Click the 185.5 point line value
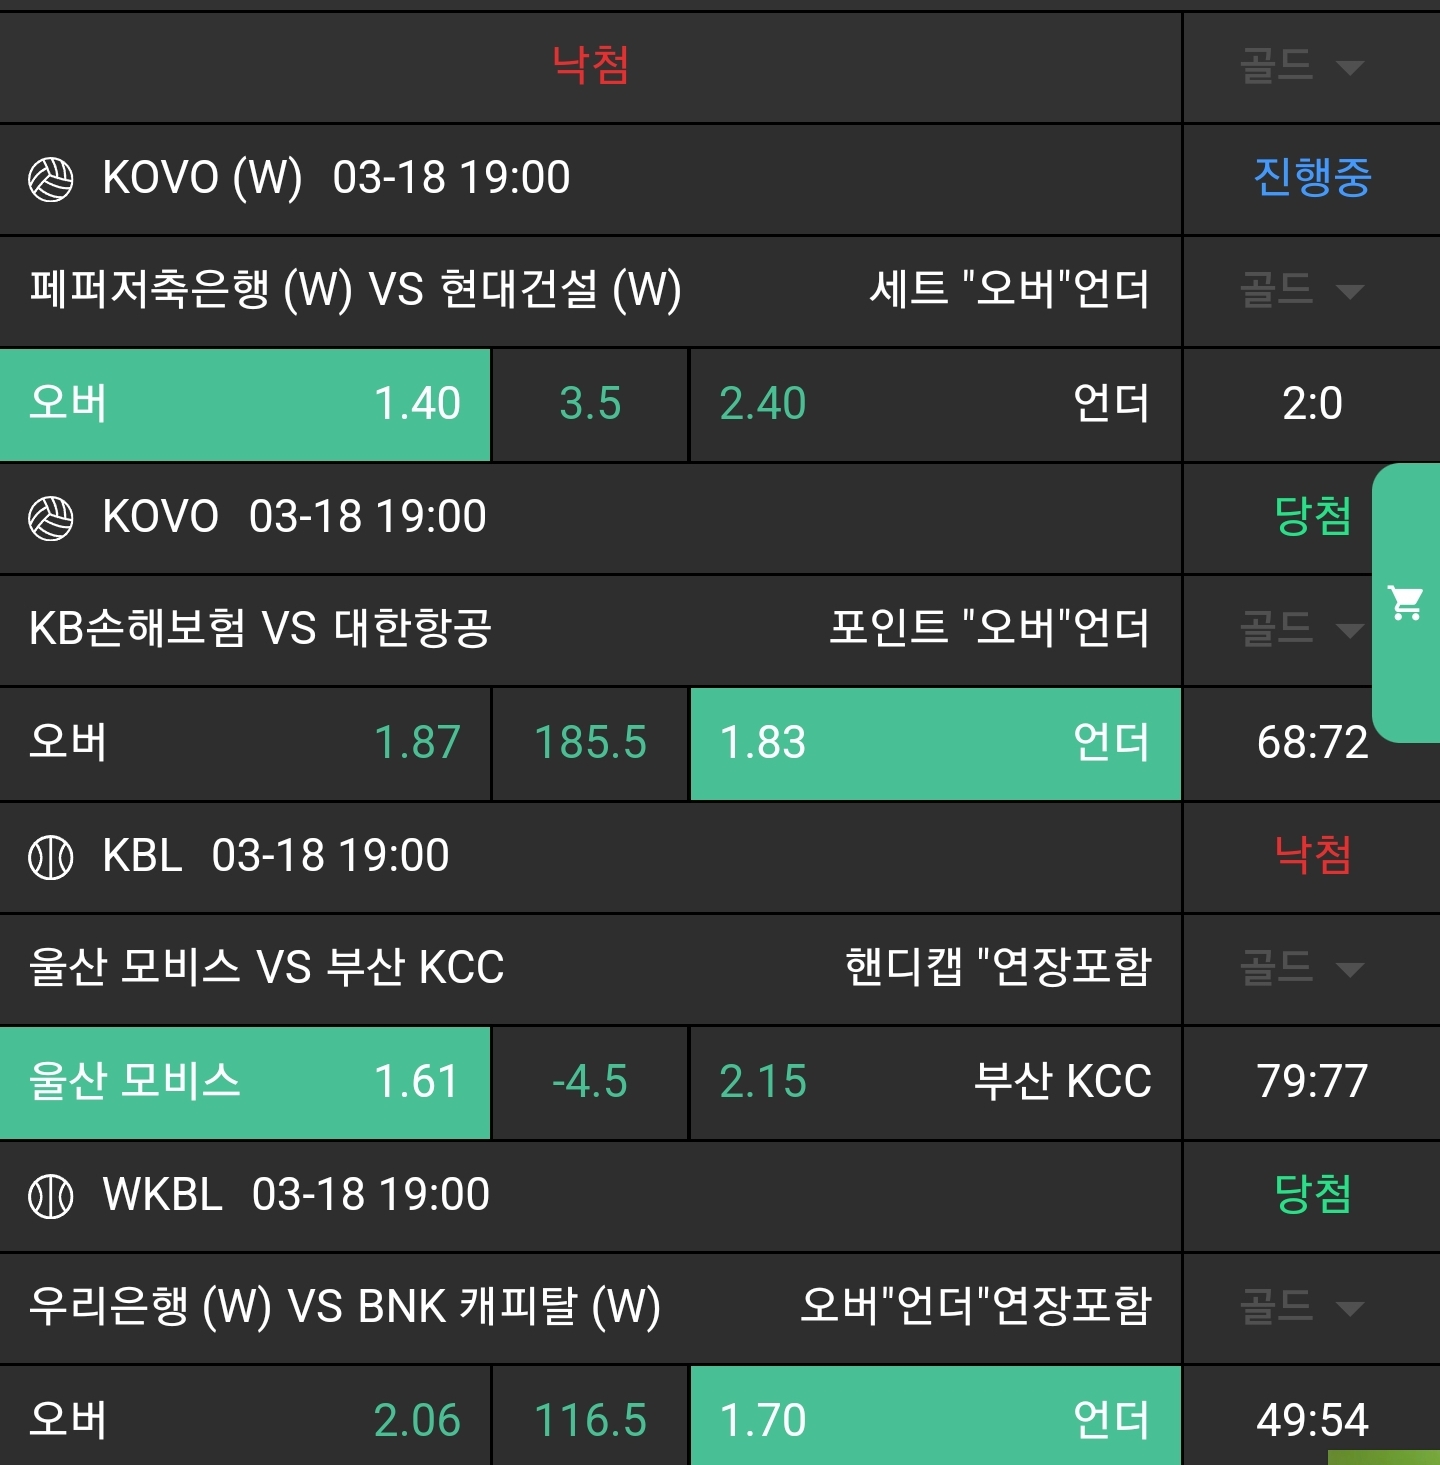 point(590,743)
